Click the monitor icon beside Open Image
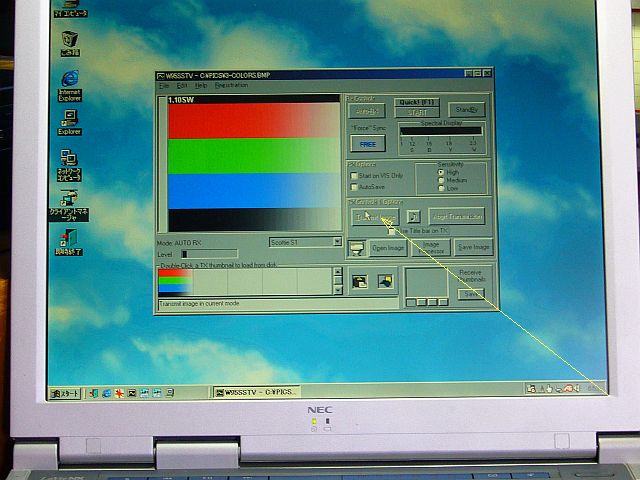Image resolution: width=640 pixels, height=480 pixels. 357,247
